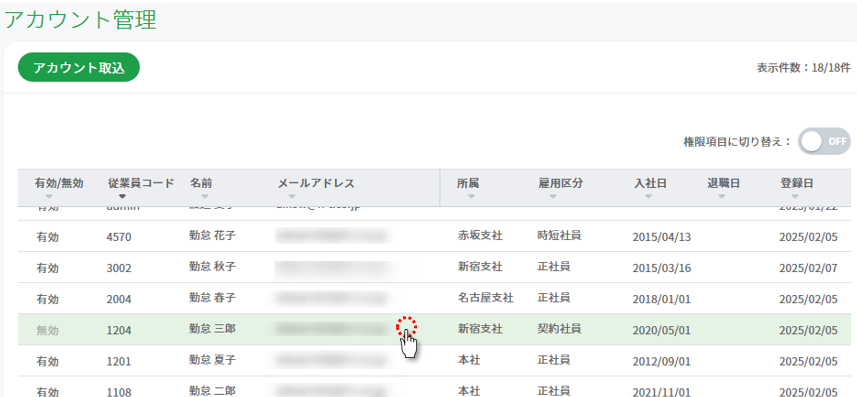Sort by the 所属 column arrow
Image resolution: width=857 pixels, height=397 pixels.
tap(471, 196)
